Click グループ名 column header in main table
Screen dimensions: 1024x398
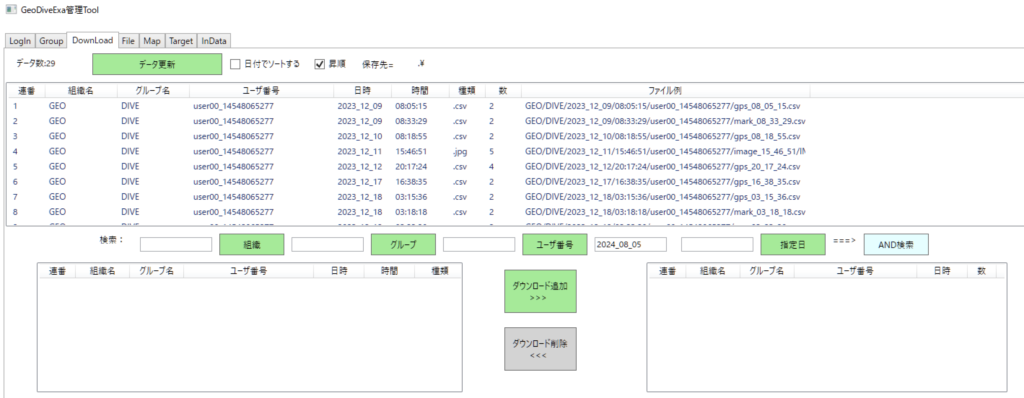pos(153,91)
